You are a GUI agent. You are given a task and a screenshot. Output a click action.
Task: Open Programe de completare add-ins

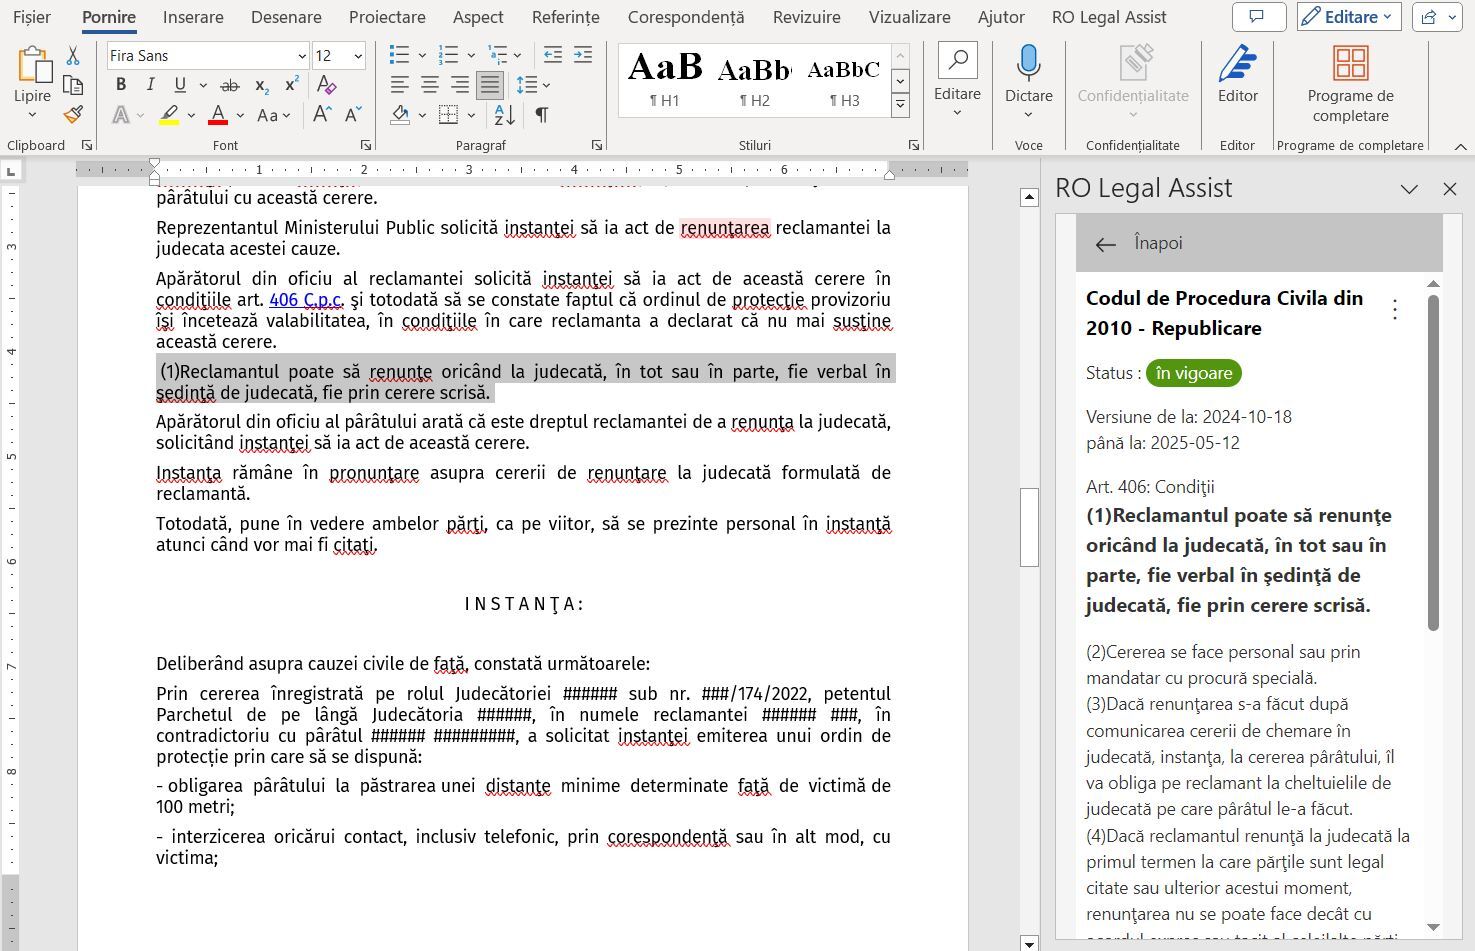(1351, 85)
